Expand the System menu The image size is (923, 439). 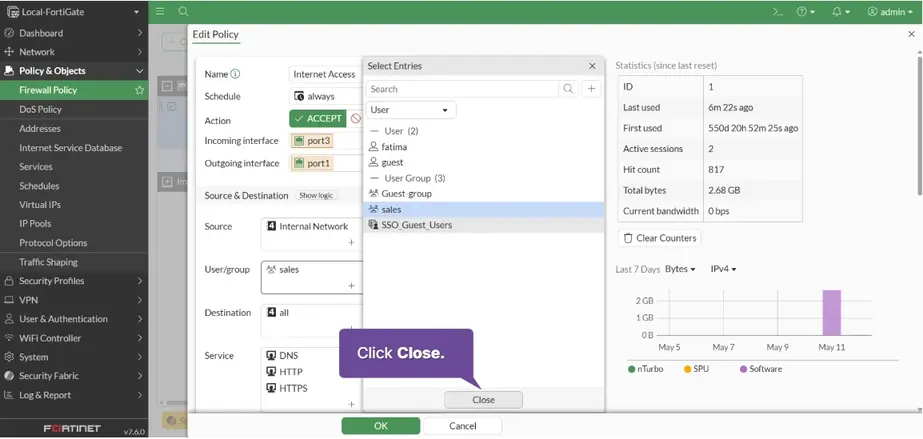click(74, 357)
